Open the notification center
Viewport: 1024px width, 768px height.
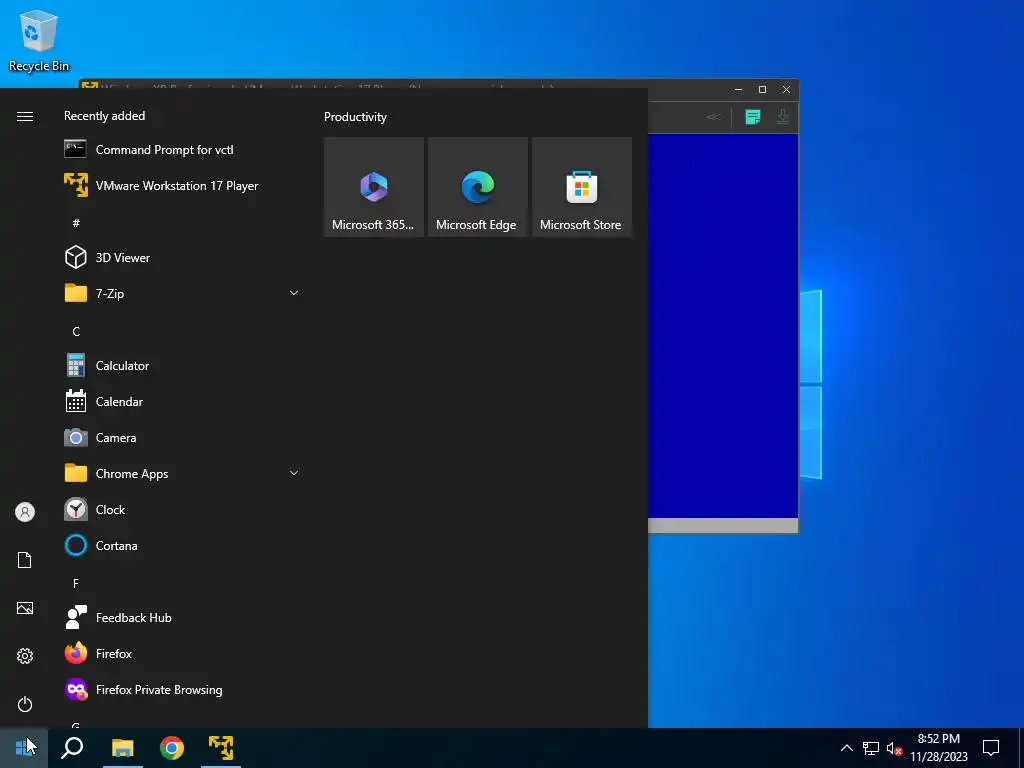pos(991,748)
